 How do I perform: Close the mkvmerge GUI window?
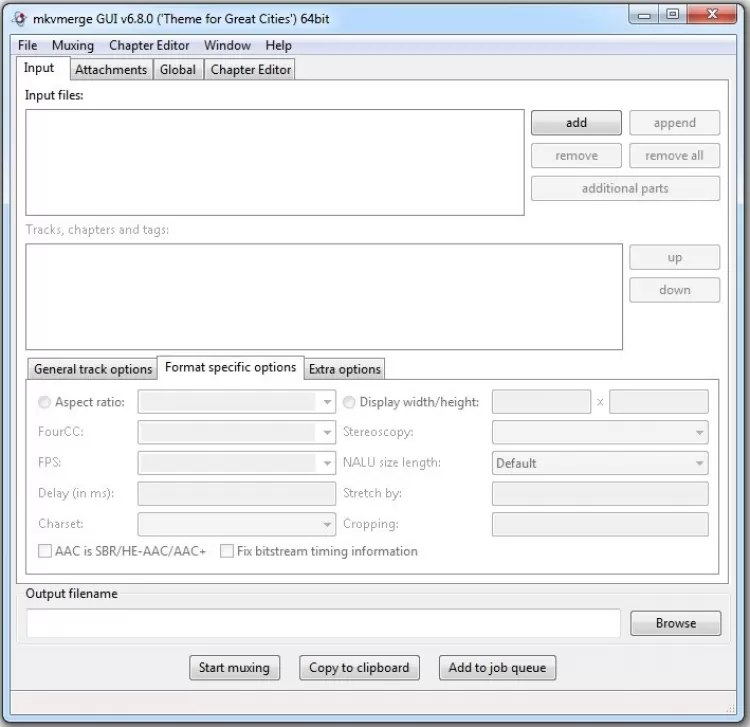712,15
